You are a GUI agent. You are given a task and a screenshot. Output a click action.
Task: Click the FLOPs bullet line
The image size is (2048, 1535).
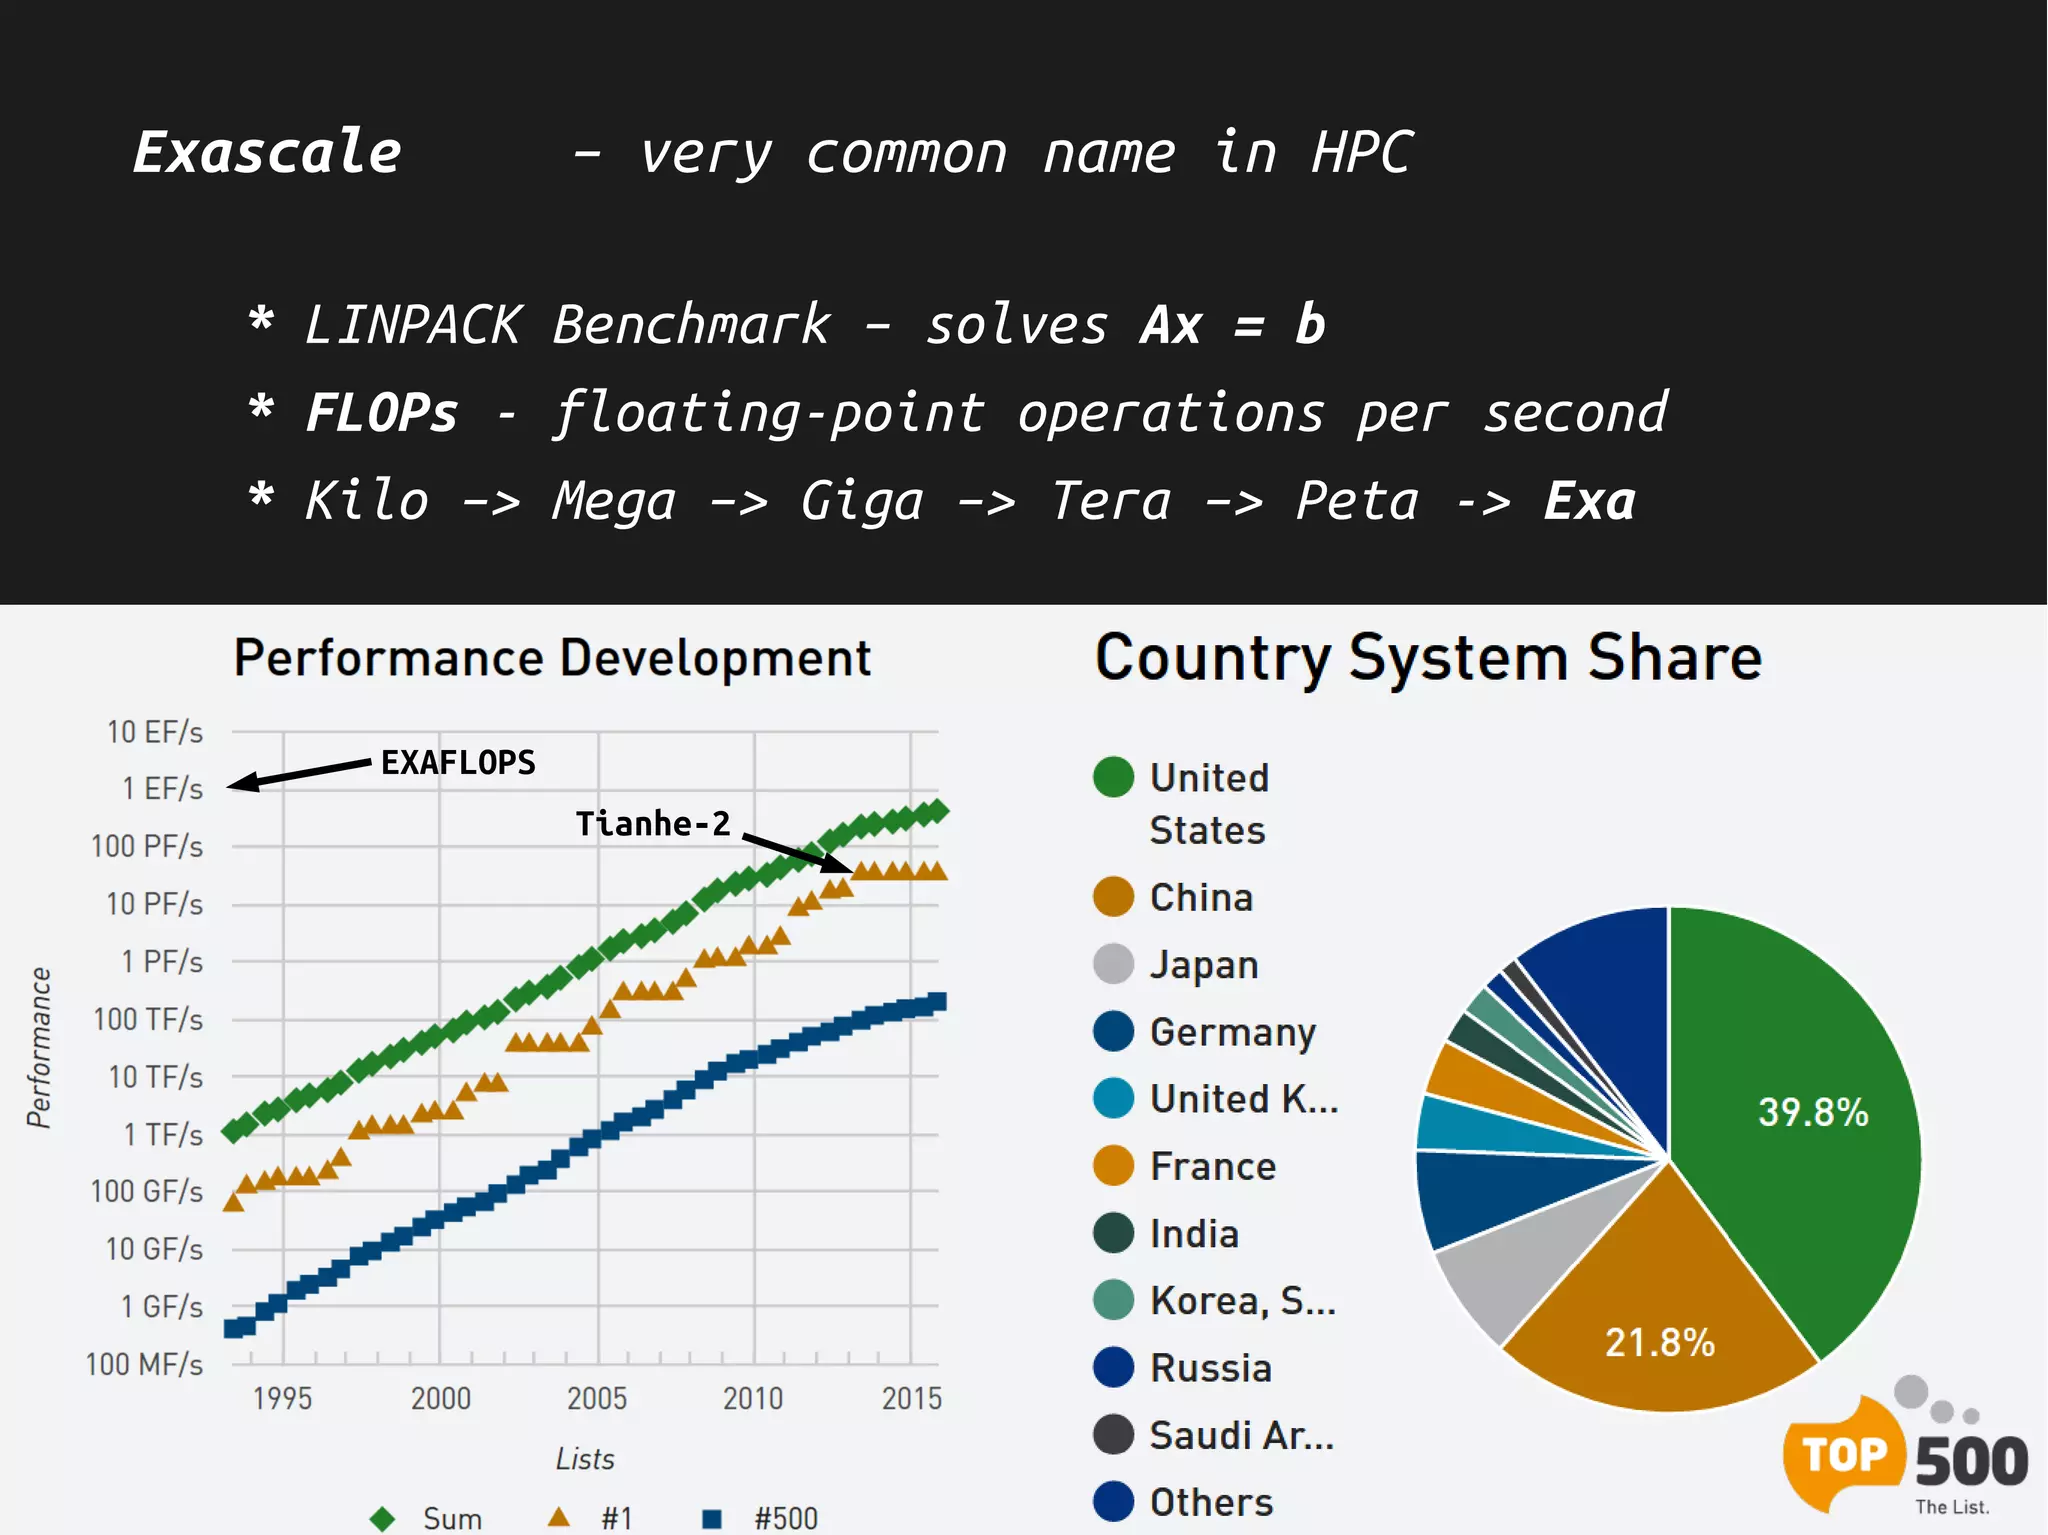tap(957, 413)
